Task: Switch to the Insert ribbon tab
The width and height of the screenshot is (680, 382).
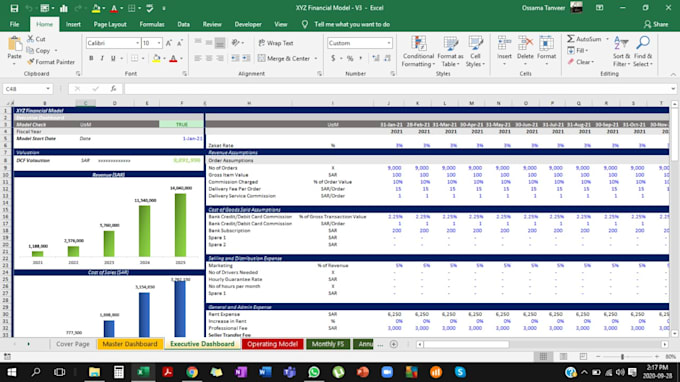Action: (x=73, y=24)
